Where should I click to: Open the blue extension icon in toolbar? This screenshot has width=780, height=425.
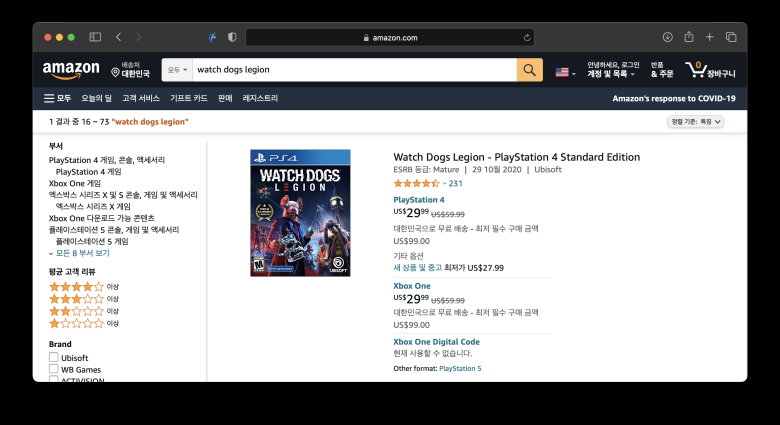(213, 37)
